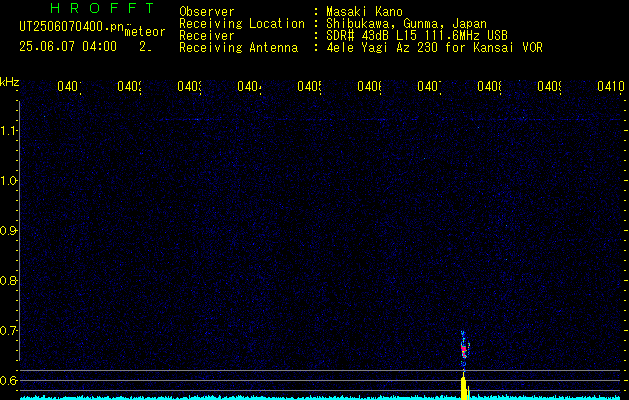The height and width of the screenshot is (400, 629).
Task: Click the 0408 time axis marker
Action: 489,86
